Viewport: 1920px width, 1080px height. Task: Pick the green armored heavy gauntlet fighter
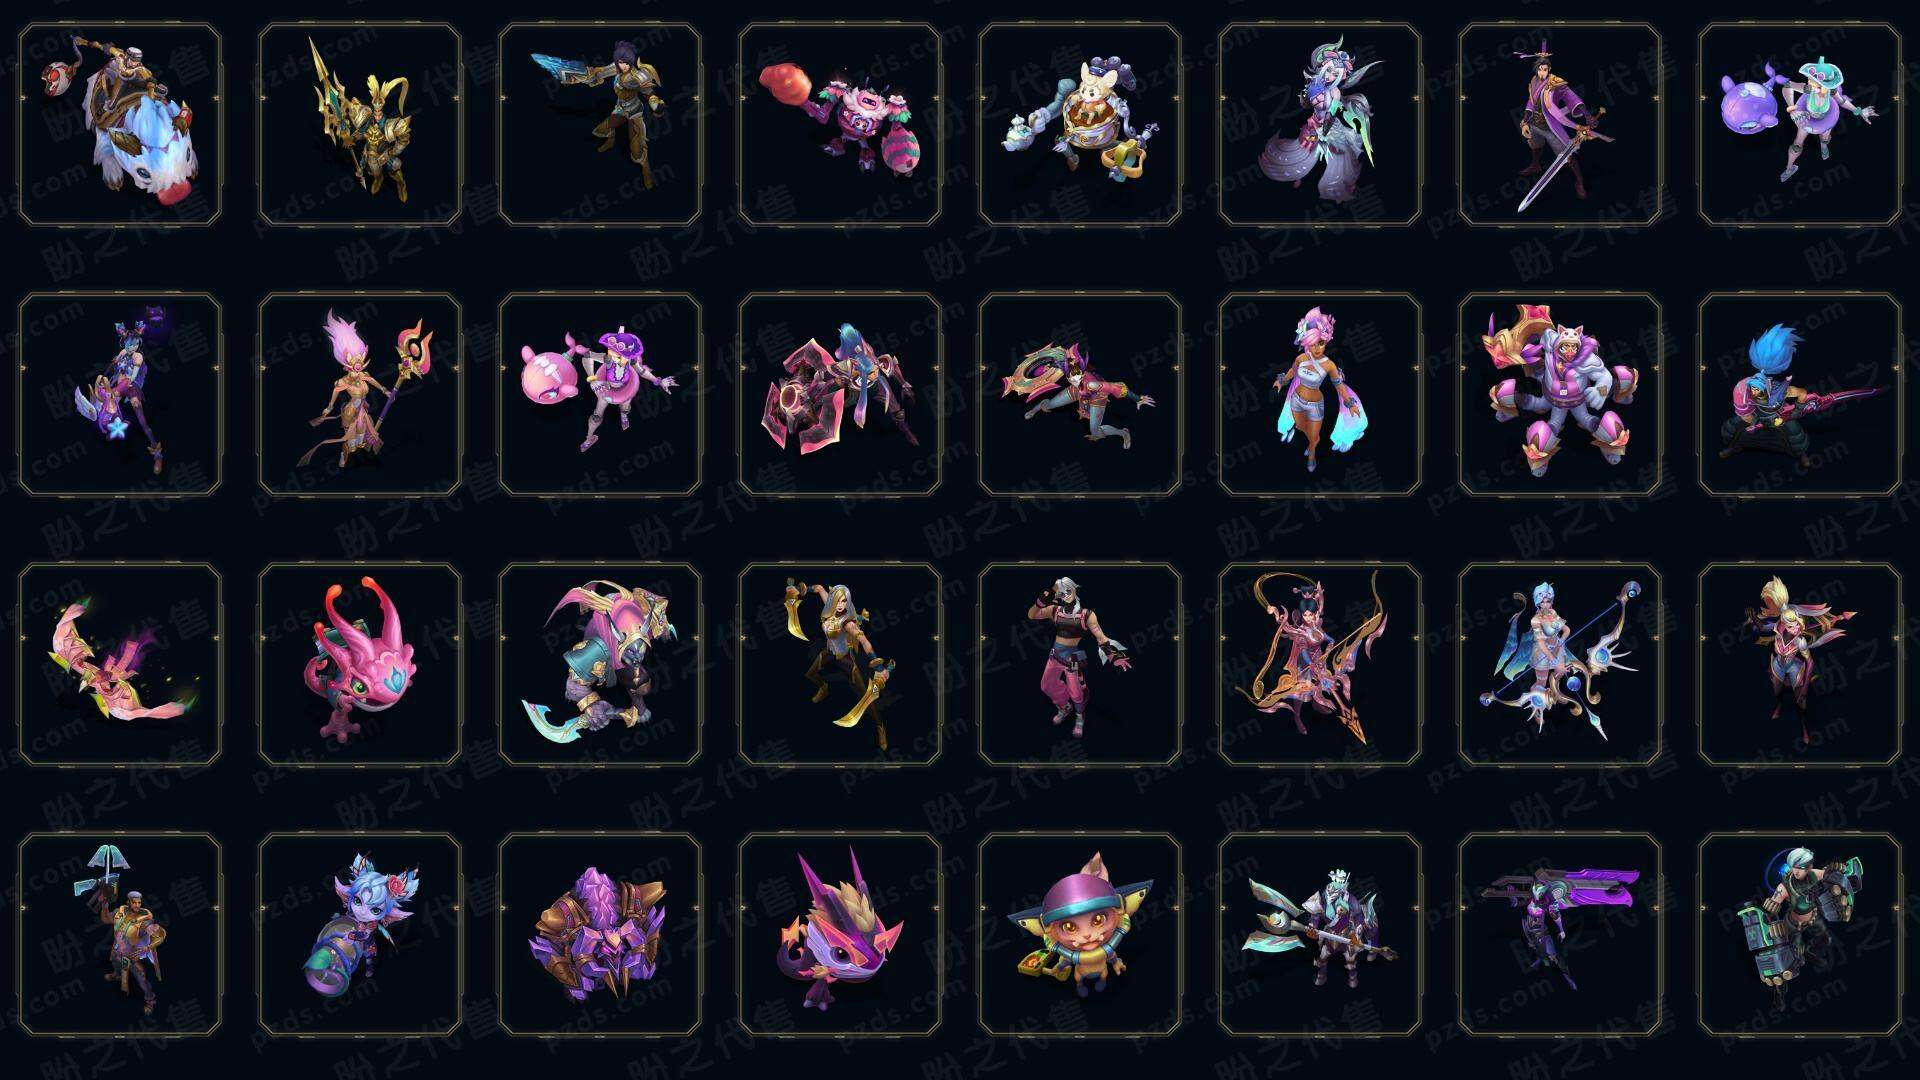pyautogui.click(x=1800, y=934)
